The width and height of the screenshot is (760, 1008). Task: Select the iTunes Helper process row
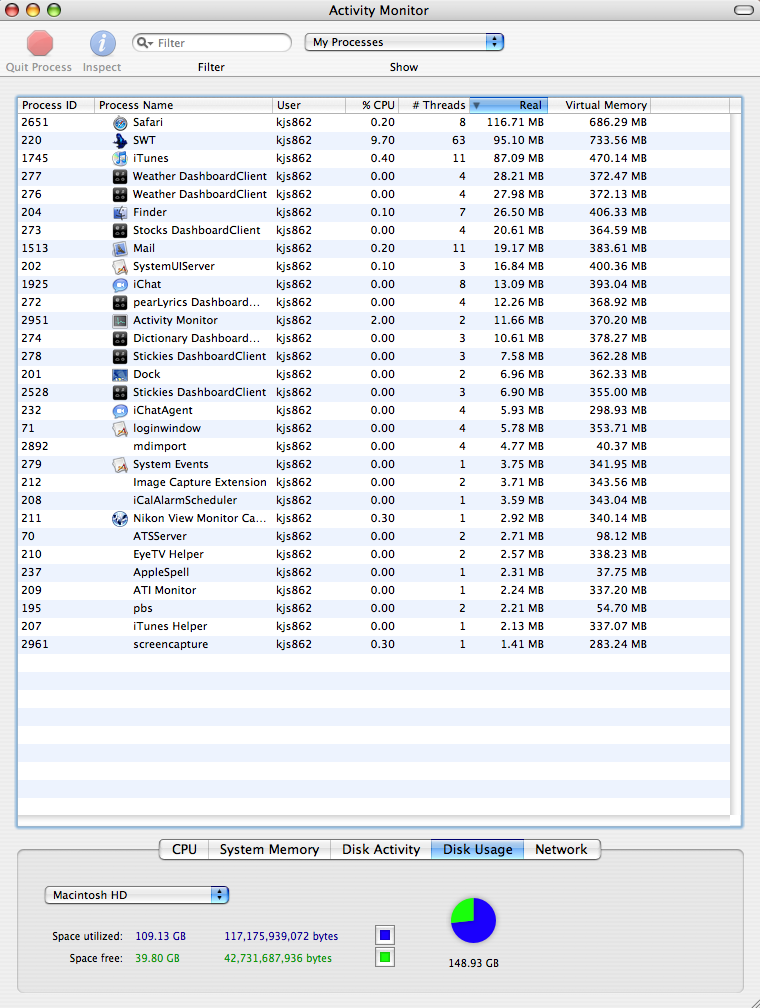[x=374, y=627]
